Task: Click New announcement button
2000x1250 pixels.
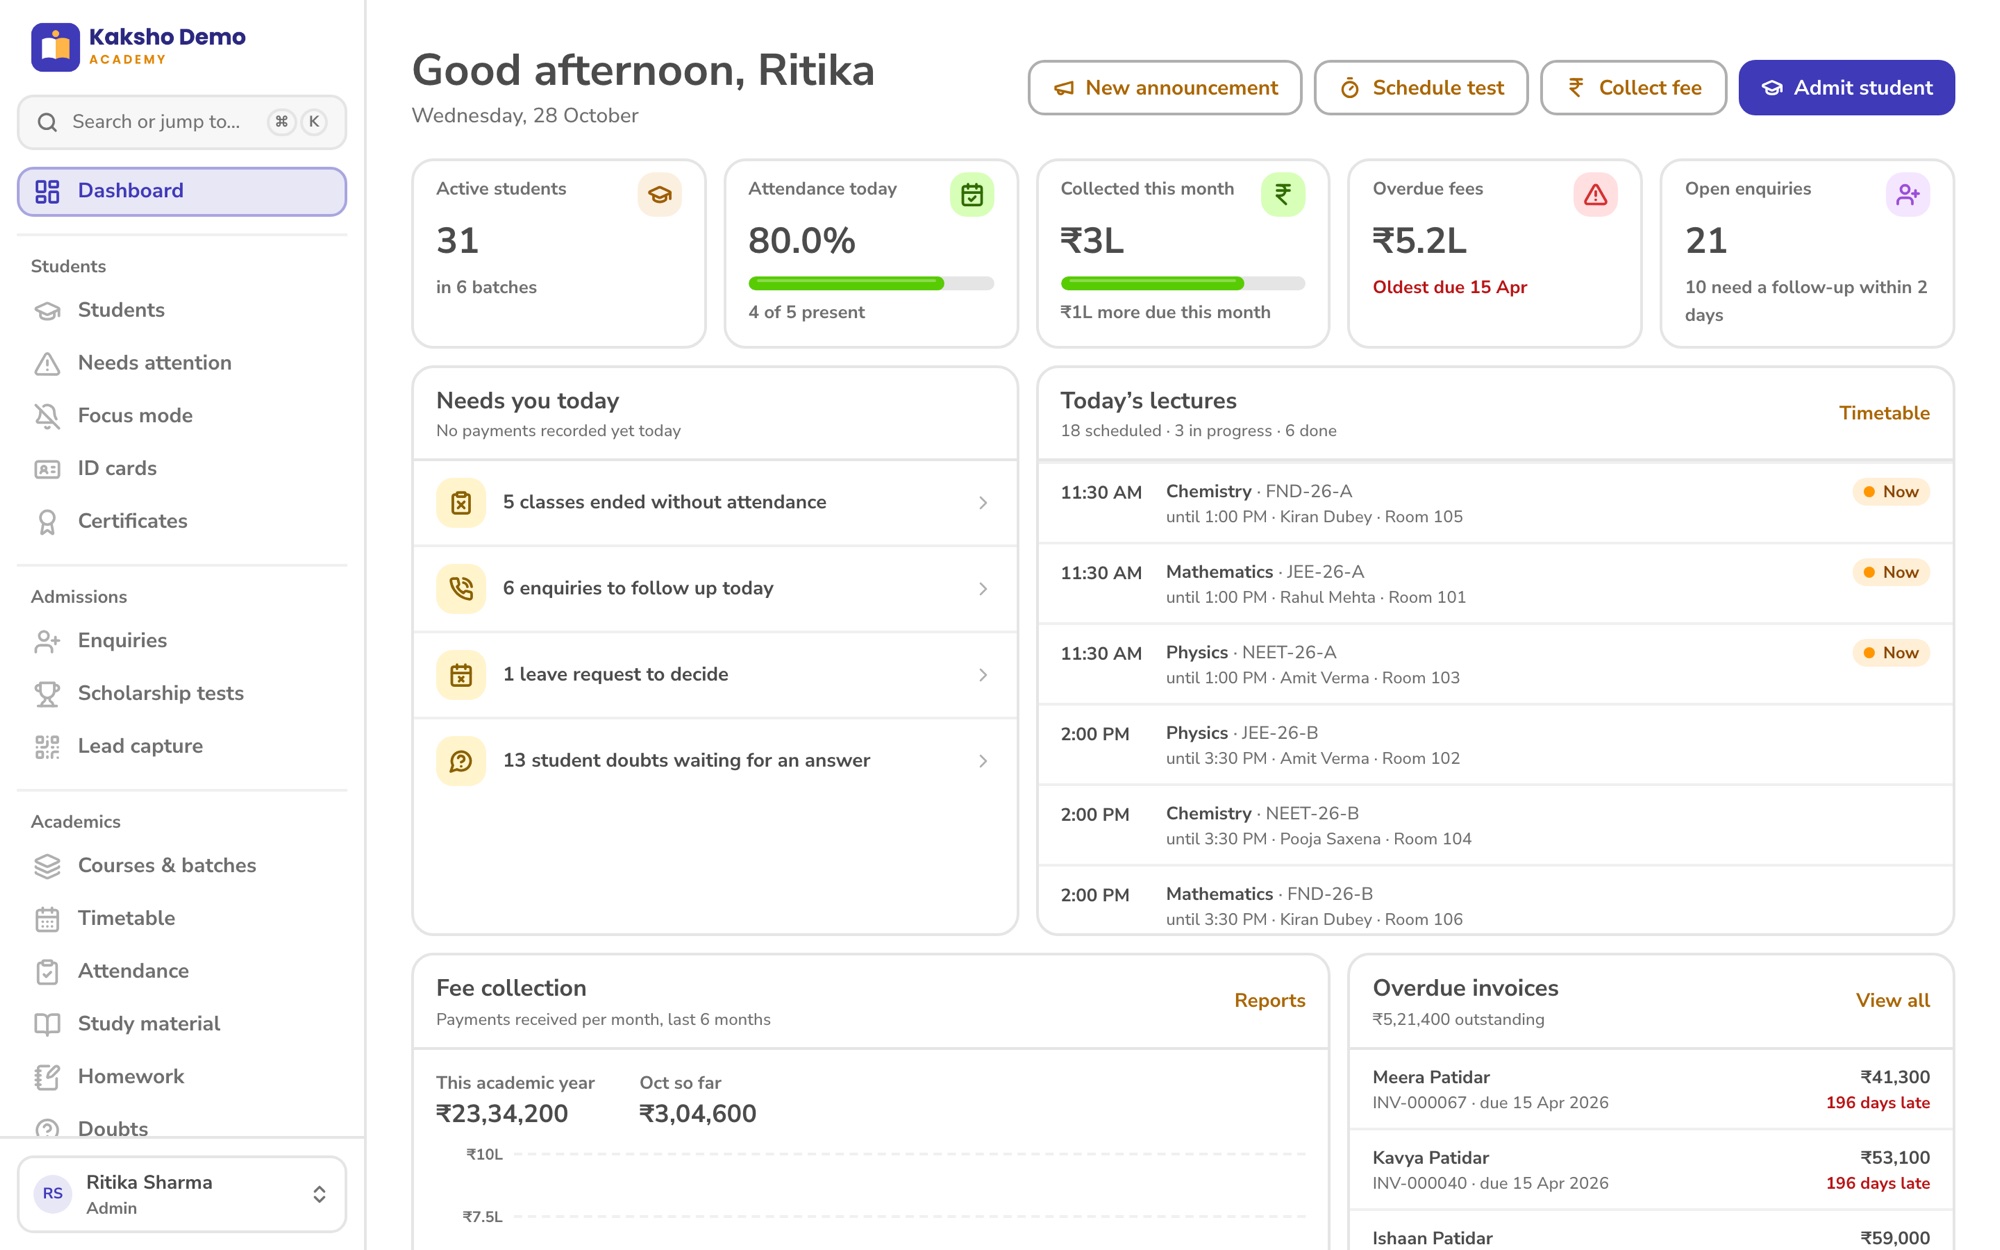Action: (x=1165, y=88)
